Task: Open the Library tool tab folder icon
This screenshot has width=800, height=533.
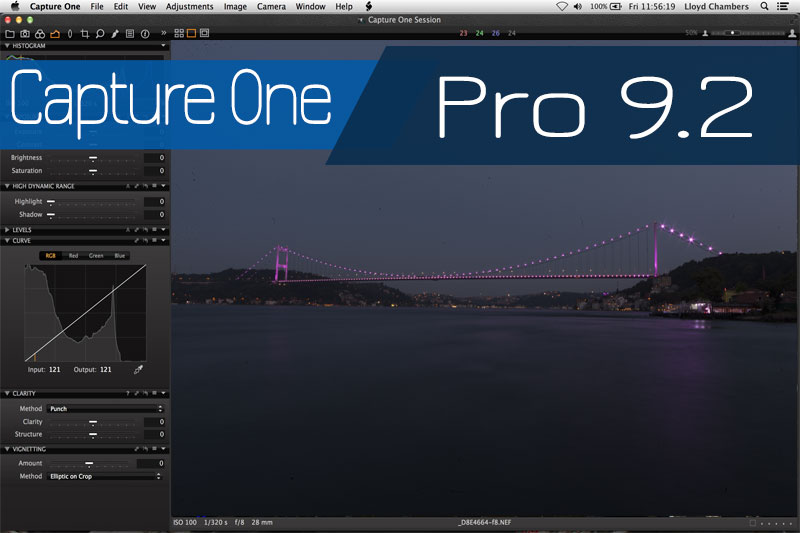Action: pyautogui.click(x=10, y=34)
